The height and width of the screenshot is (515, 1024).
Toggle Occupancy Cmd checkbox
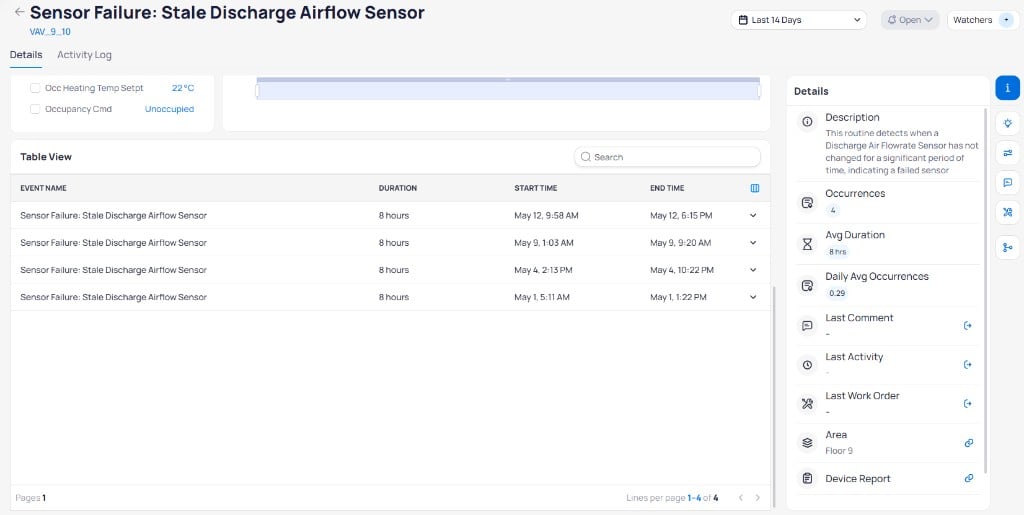coord(35,109)
